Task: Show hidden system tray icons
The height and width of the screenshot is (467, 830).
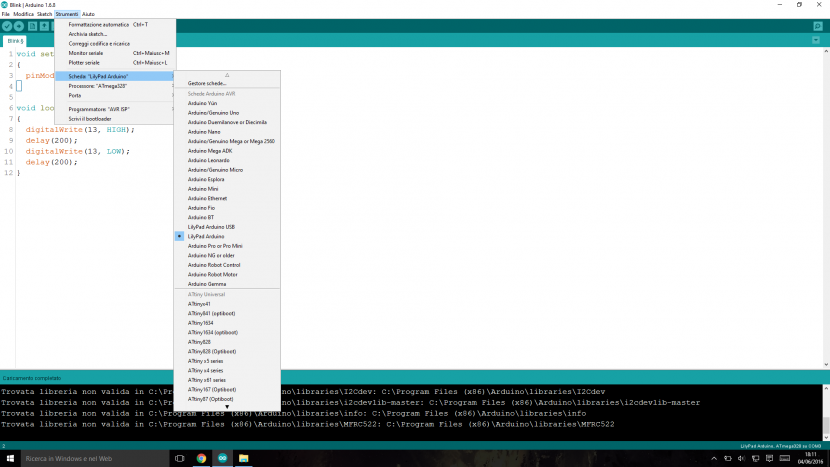Action: (x=714, y=459)
